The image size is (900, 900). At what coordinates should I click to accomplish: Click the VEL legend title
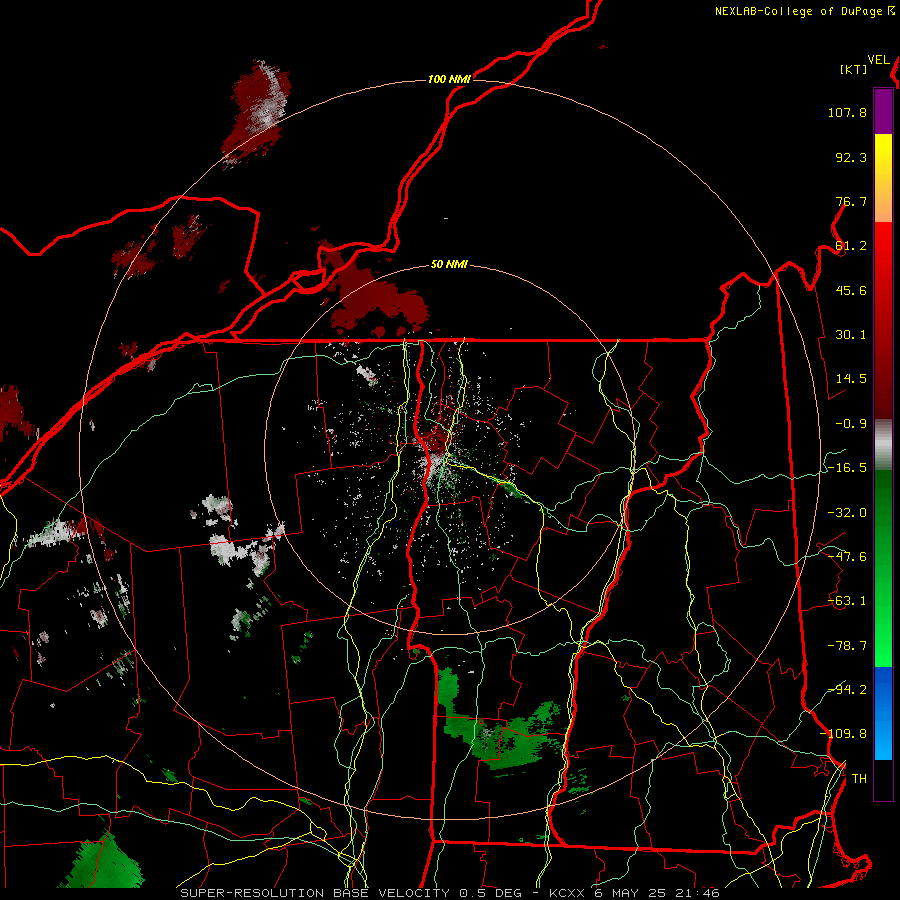point(878,60)
